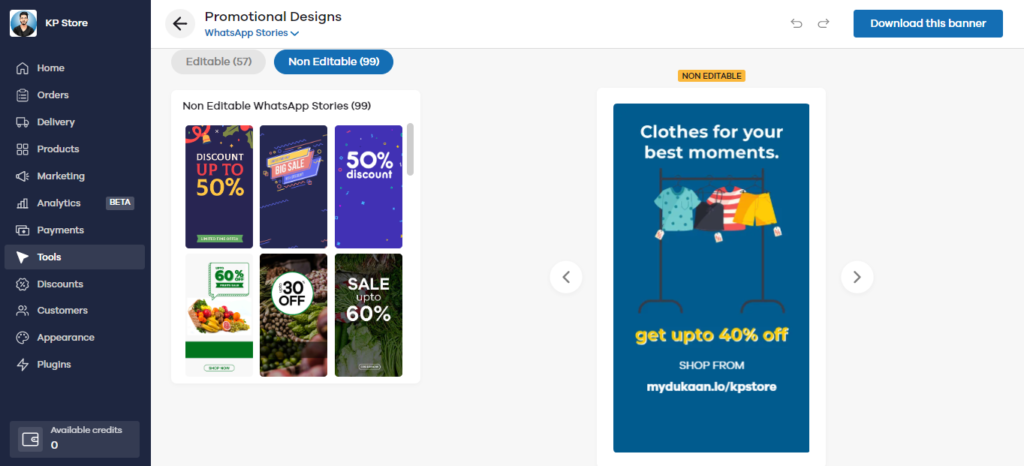Open Home from the sidebar

click(50, 68)
